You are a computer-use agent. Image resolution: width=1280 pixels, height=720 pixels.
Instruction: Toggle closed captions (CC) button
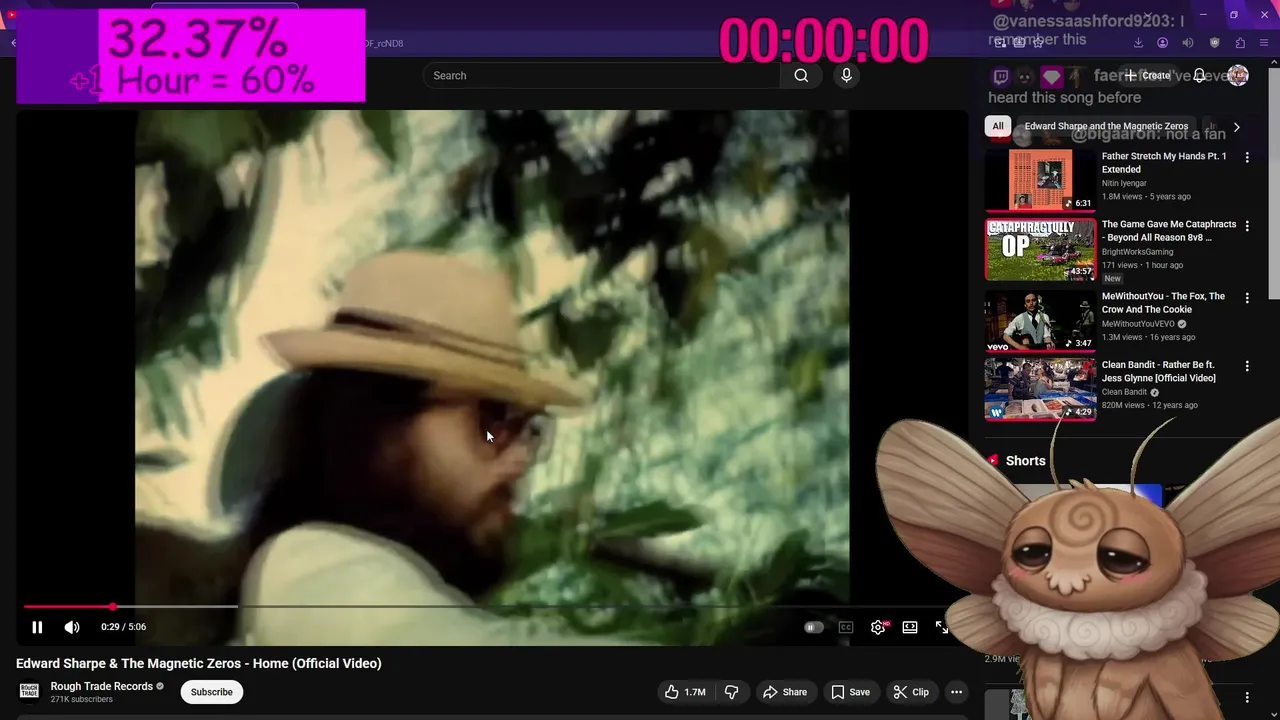pos(846,627)
